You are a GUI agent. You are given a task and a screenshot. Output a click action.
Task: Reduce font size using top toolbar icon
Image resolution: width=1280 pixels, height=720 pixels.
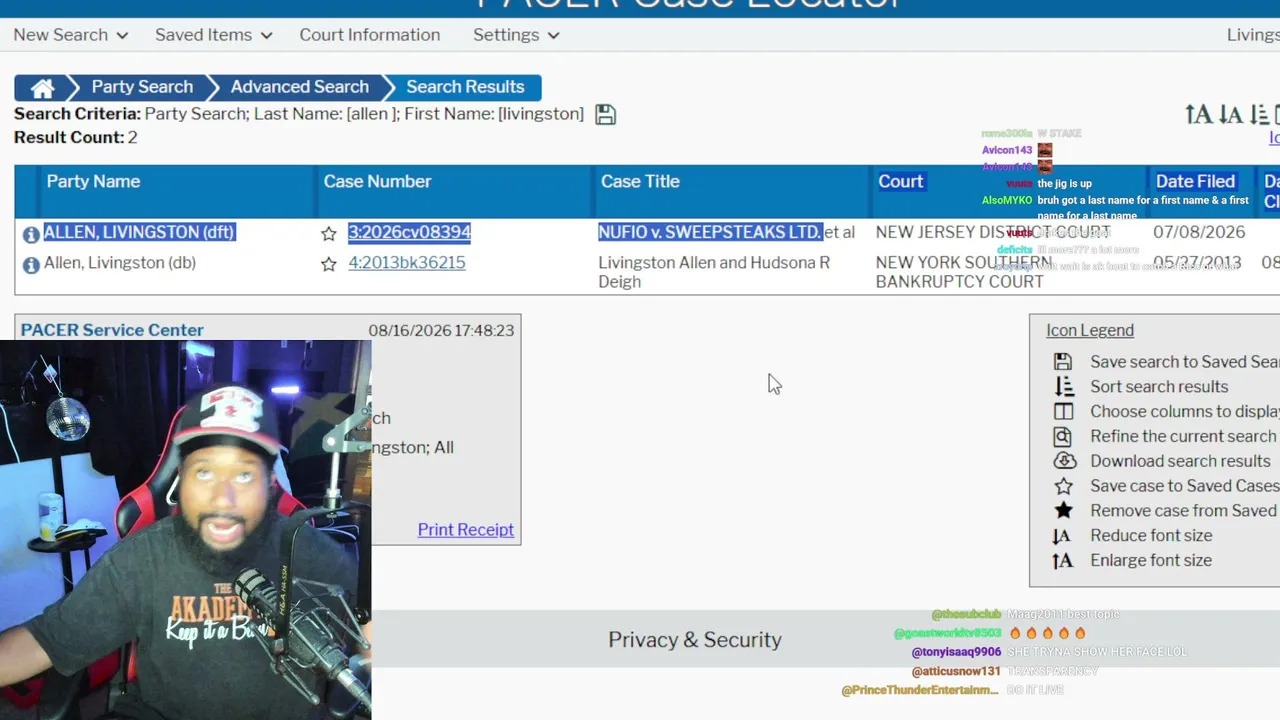[1231, 114]
